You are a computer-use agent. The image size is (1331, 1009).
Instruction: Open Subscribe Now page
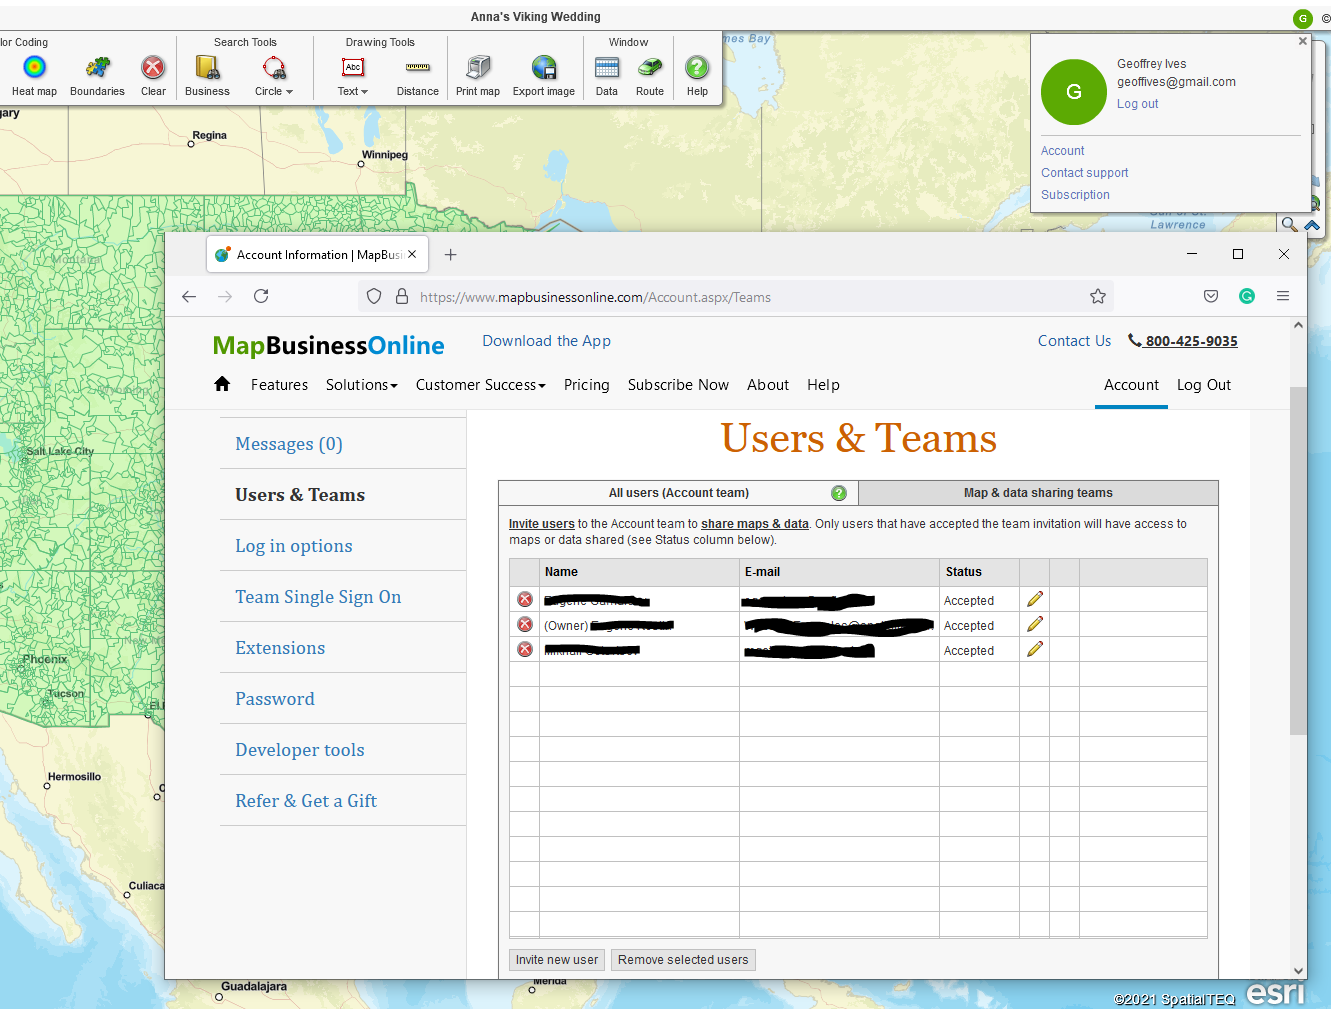(678, 385)
